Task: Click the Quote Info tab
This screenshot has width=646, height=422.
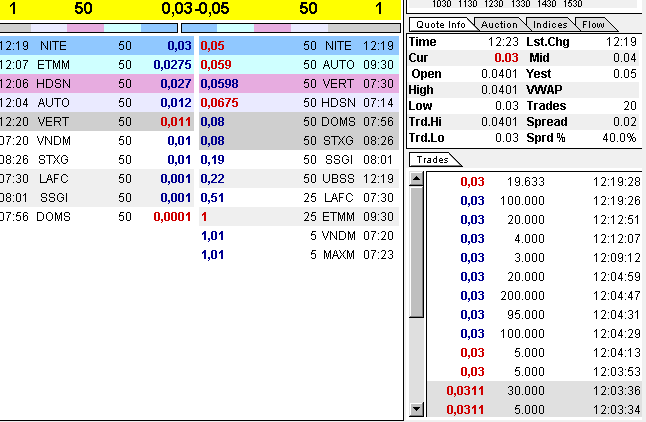Action: pyautogui.click(x=440, y=24)
